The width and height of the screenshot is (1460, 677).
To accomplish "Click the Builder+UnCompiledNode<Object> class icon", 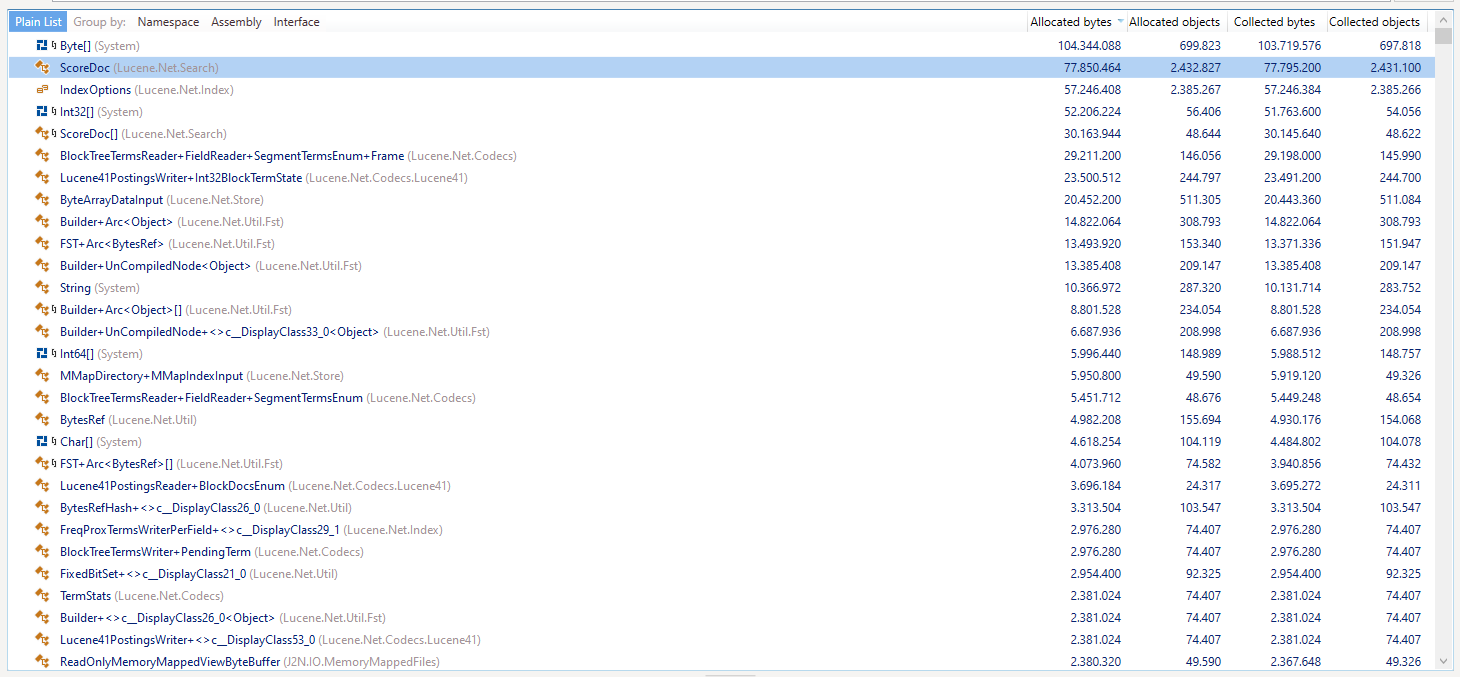I will pyautogui.click(x=42, y=266).
